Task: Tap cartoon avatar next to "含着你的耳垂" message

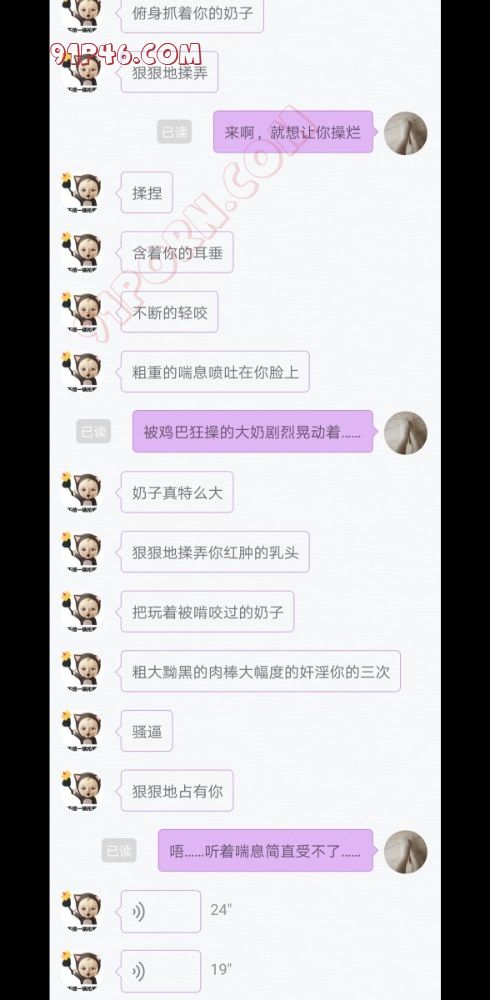Action: 81,253
